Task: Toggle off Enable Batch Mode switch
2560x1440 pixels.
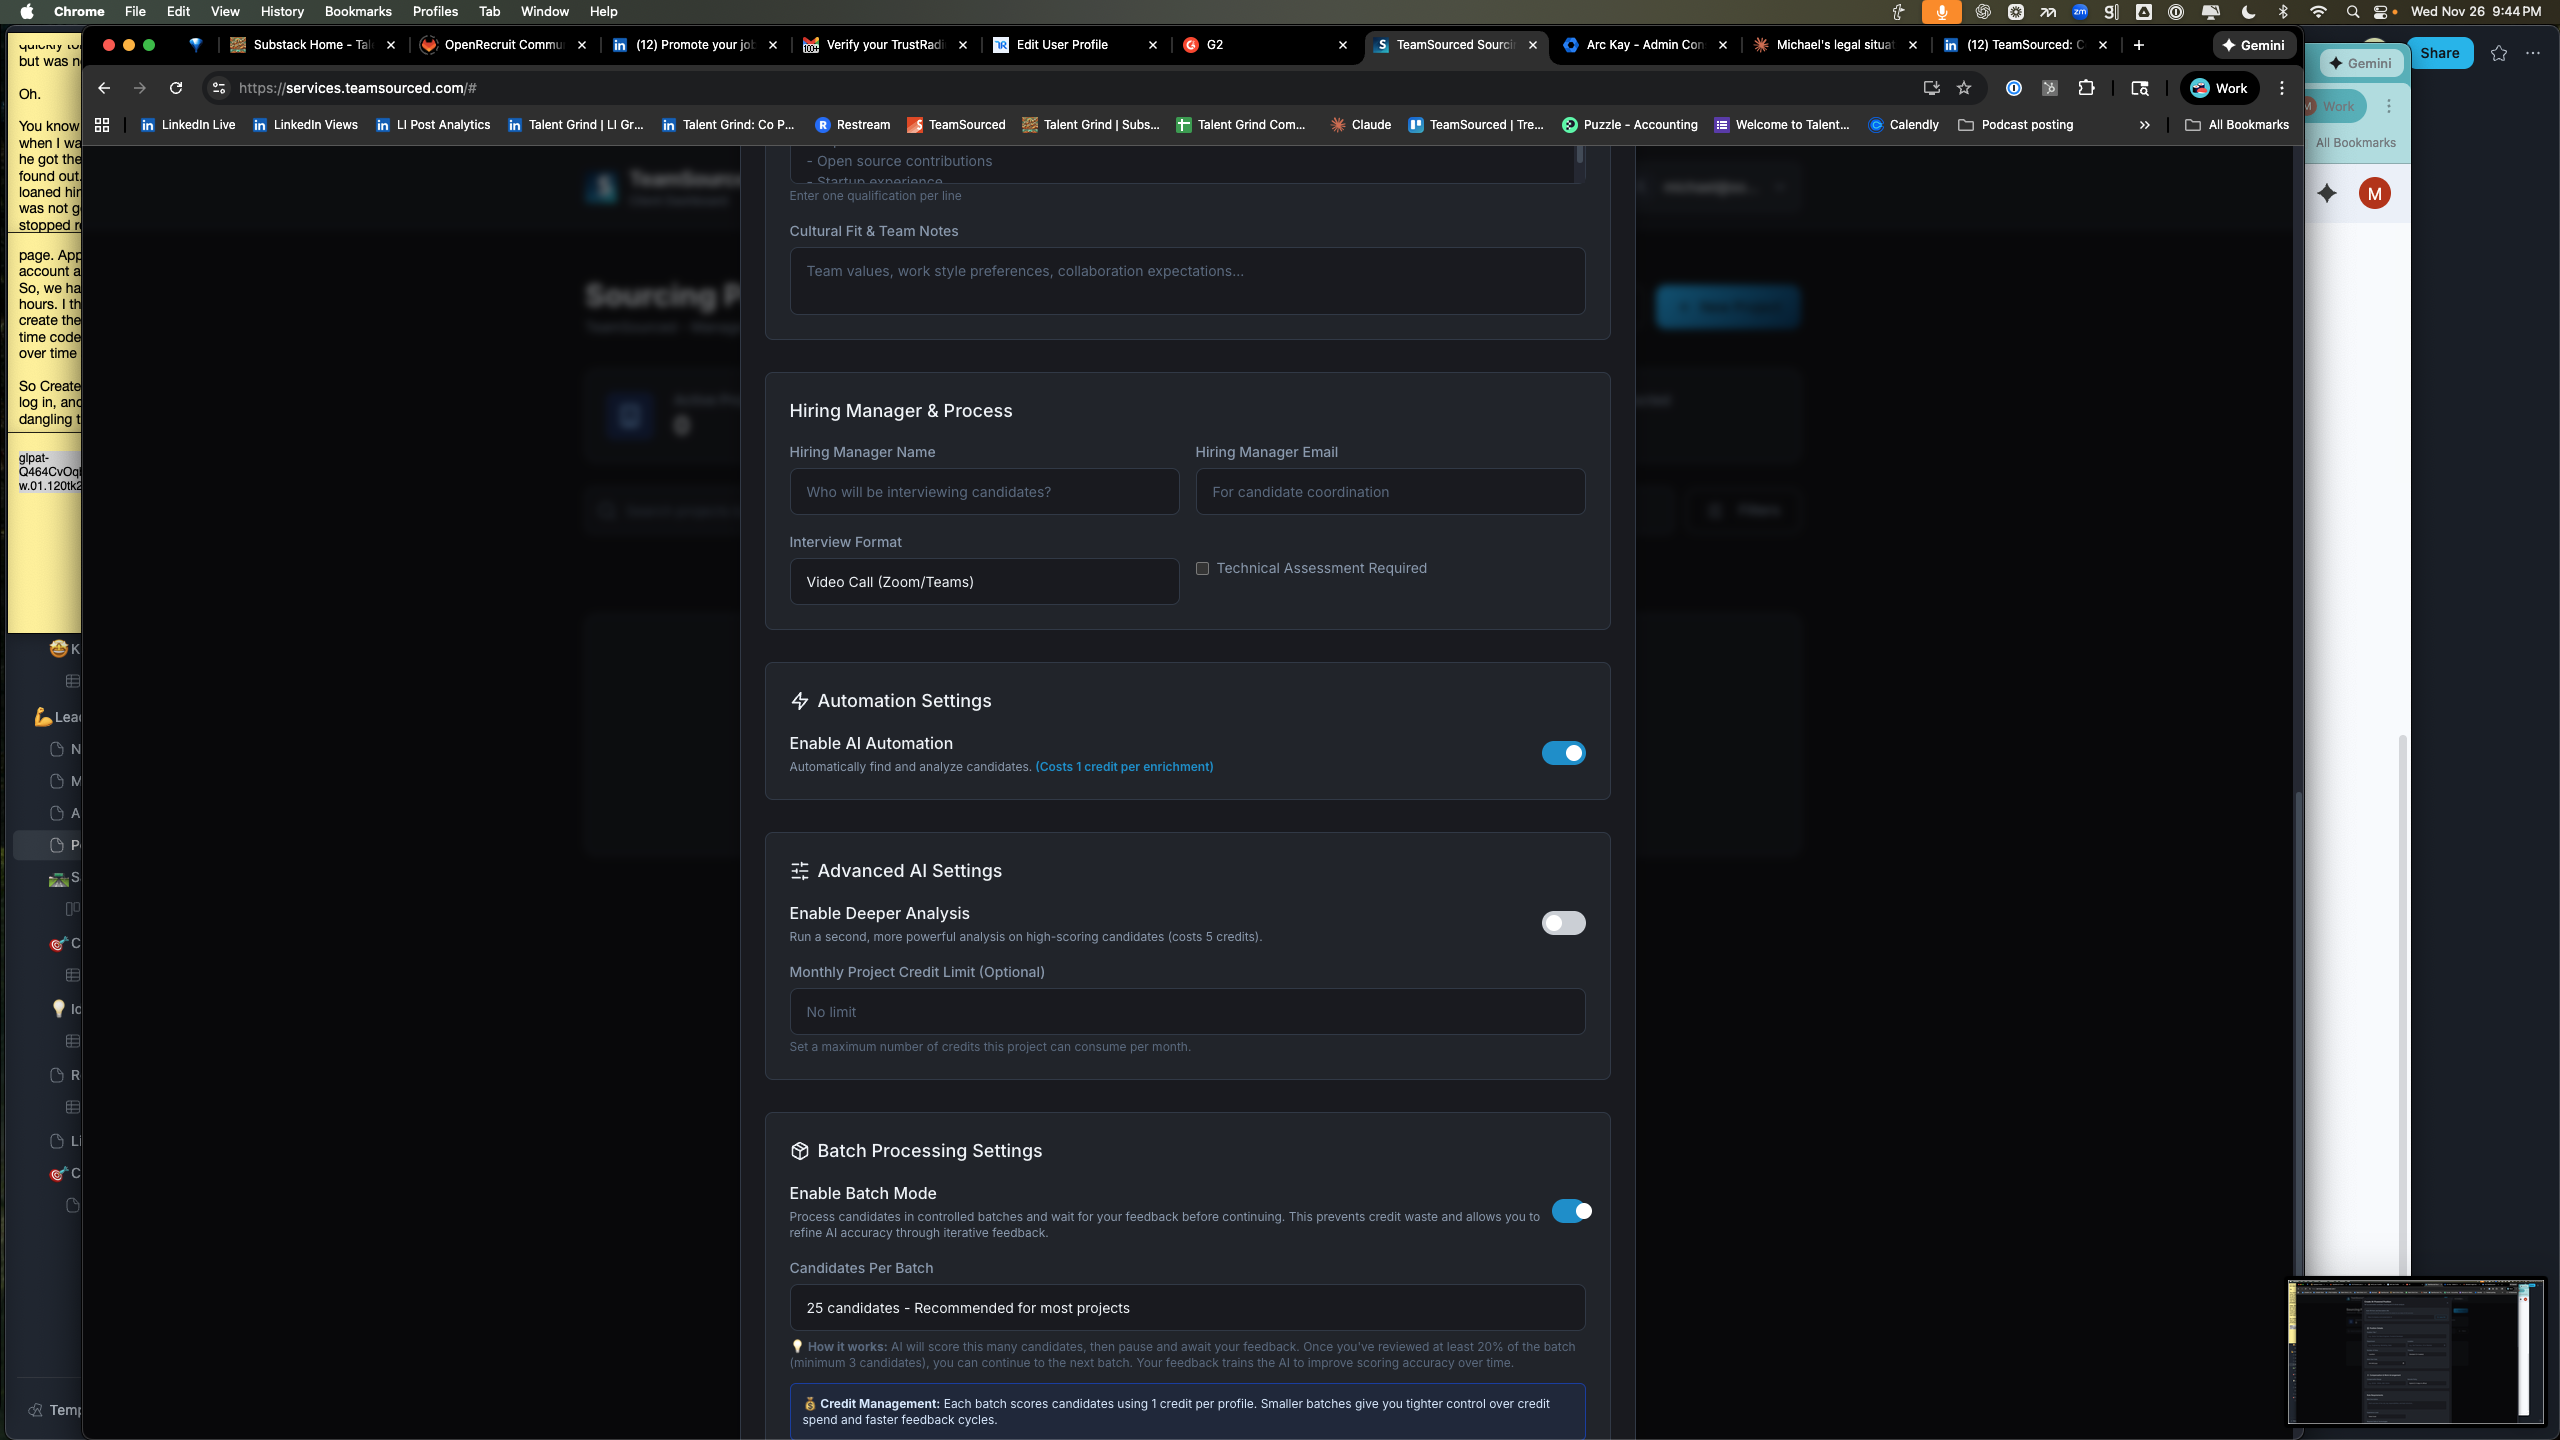Action: click(x=1571, y=1211)
